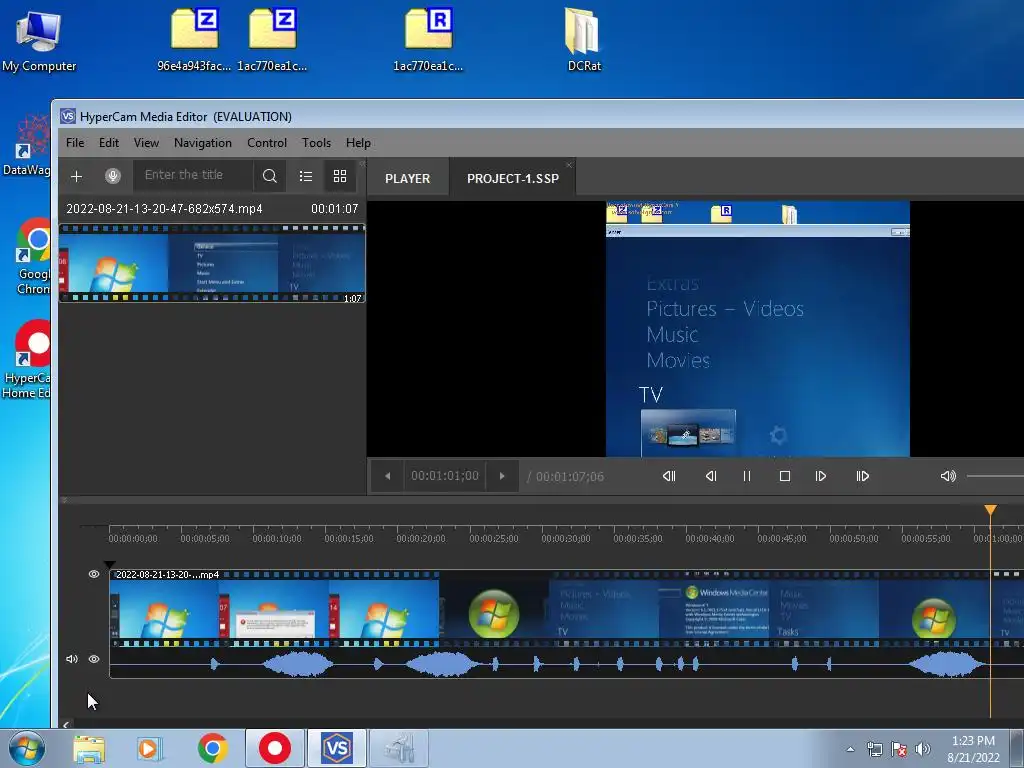Click the 00:00:30;00 mark on timeline ruler
This screenshot has height=768, width=1024.
[x=566, y=539]
